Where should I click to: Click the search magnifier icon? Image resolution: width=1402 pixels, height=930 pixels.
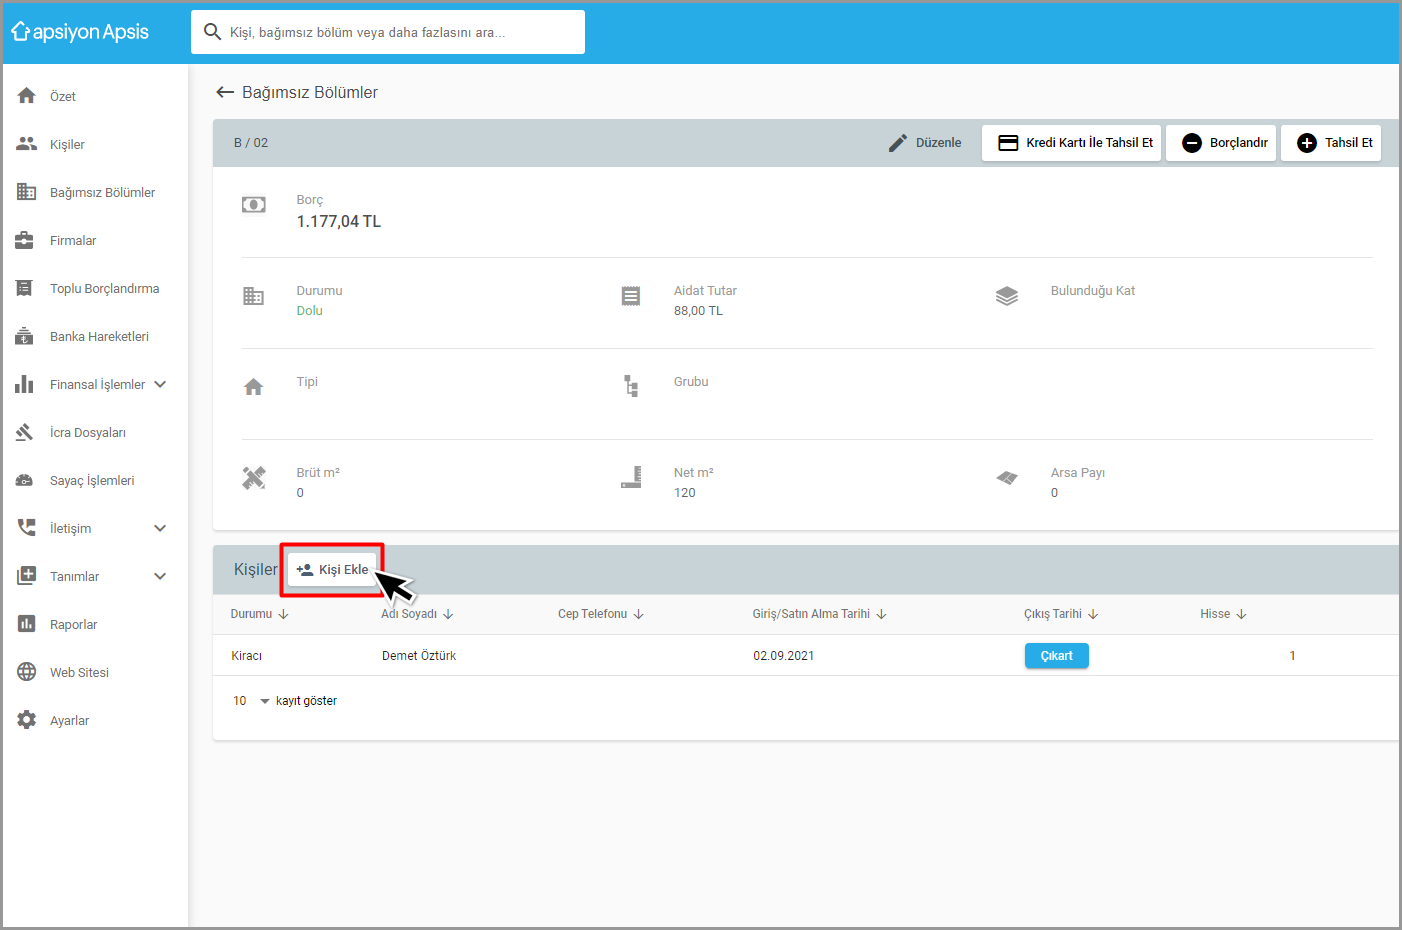pyautogui.click(x=212, y=32)
